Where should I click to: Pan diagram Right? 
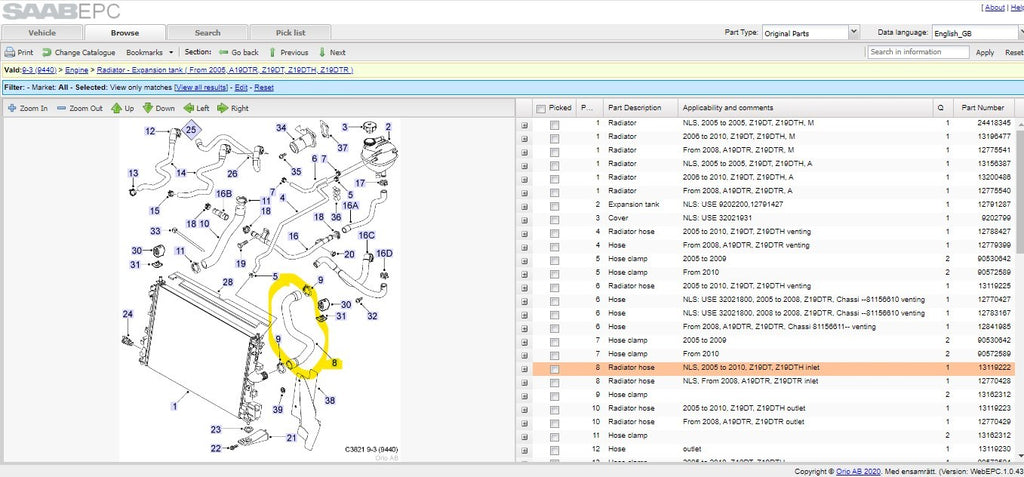(x=233, y=108)
